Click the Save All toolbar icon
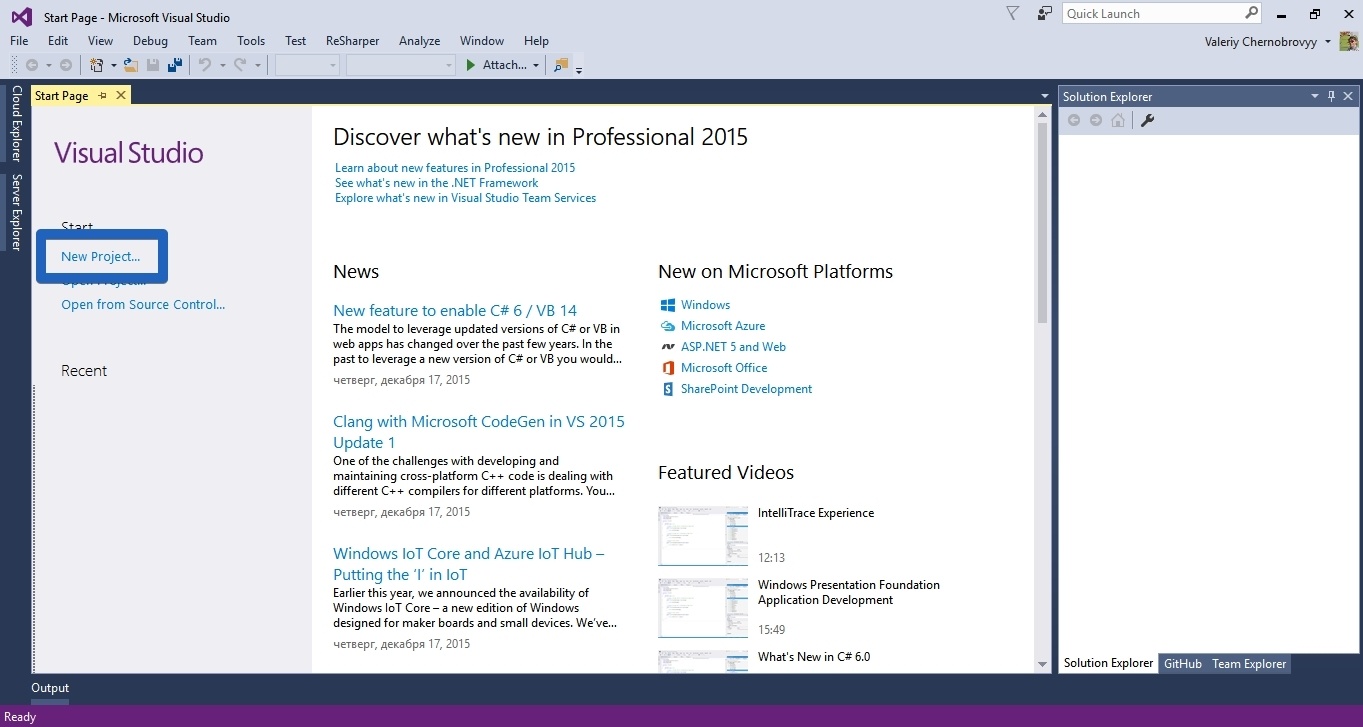The height and width of the screenshot is (727, 1363). 175,65
